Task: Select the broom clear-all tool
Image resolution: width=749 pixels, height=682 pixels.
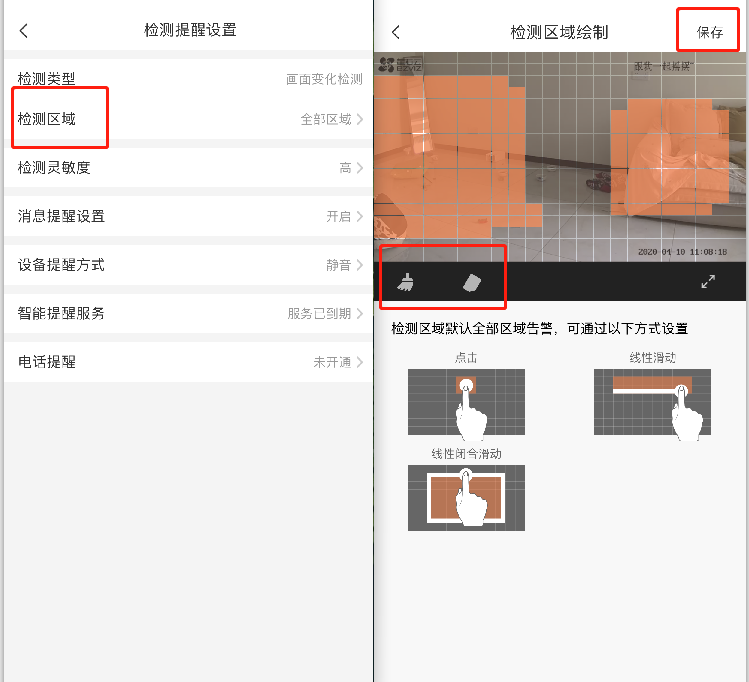Action: coord(406,283)
